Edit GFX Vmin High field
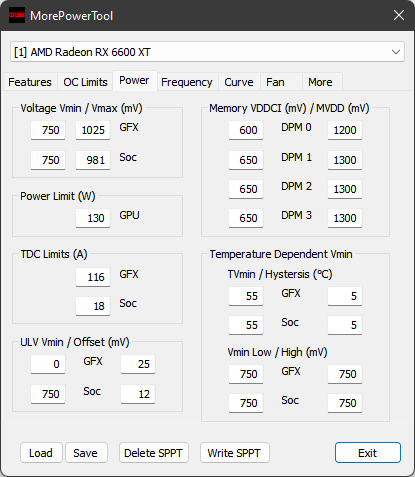The height and width of the screenshot is (477, 415). 345,374
